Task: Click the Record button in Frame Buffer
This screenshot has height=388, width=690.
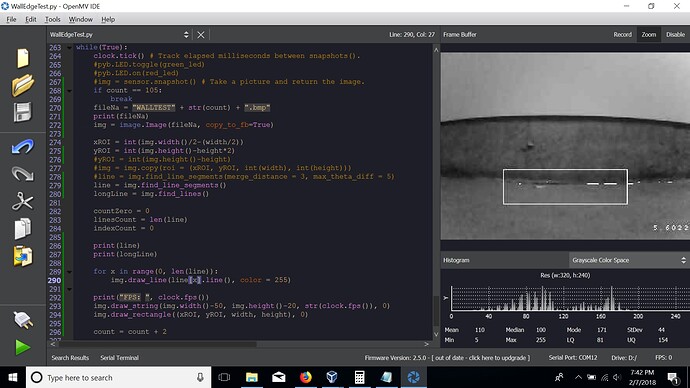Action: click(623, 35)
